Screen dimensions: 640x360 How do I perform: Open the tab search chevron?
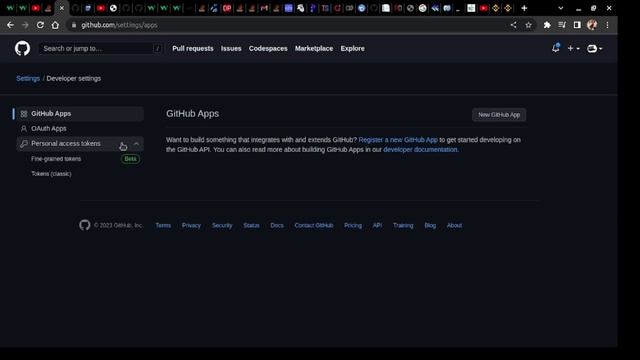tap(560, 8)
